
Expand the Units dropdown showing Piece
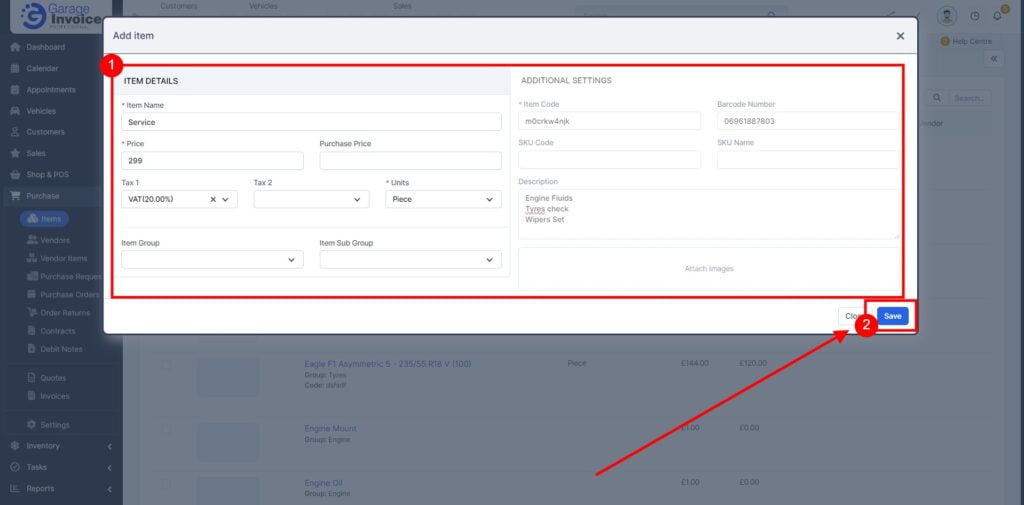(x=443, y=200)
